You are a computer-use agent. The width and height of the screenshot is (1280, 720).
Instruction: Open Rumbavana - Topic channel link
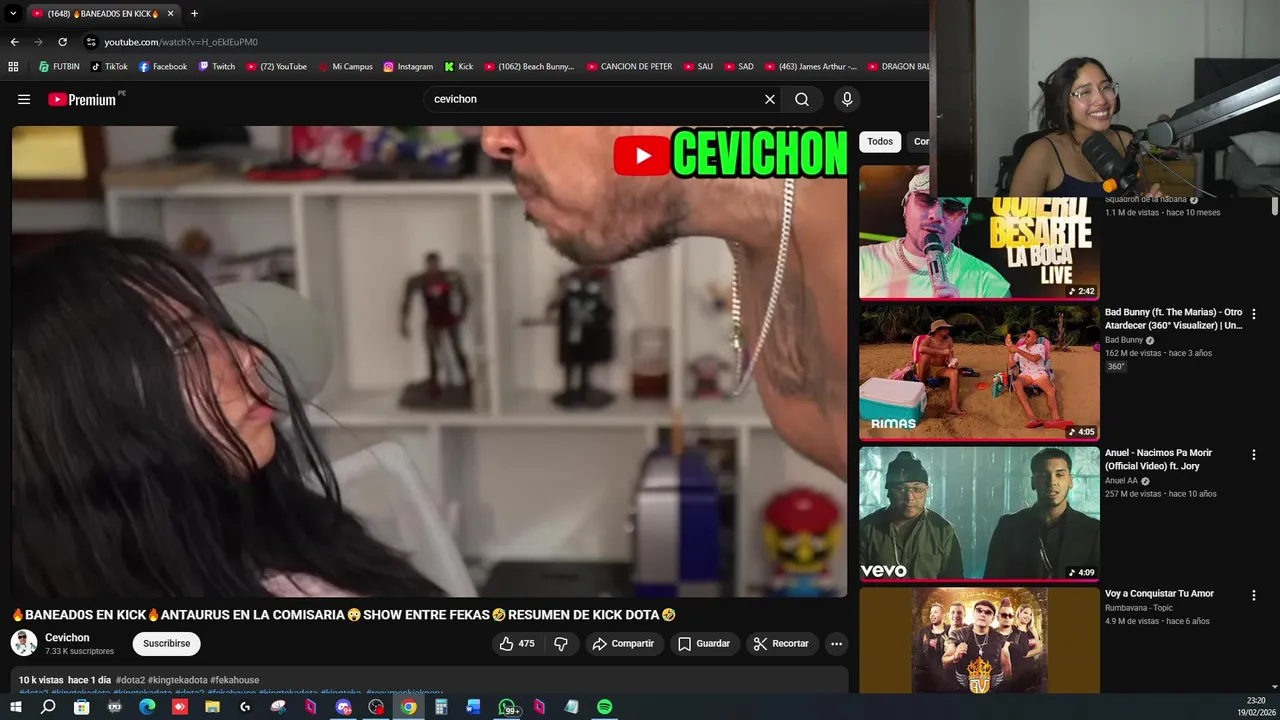coord(1138,608)
